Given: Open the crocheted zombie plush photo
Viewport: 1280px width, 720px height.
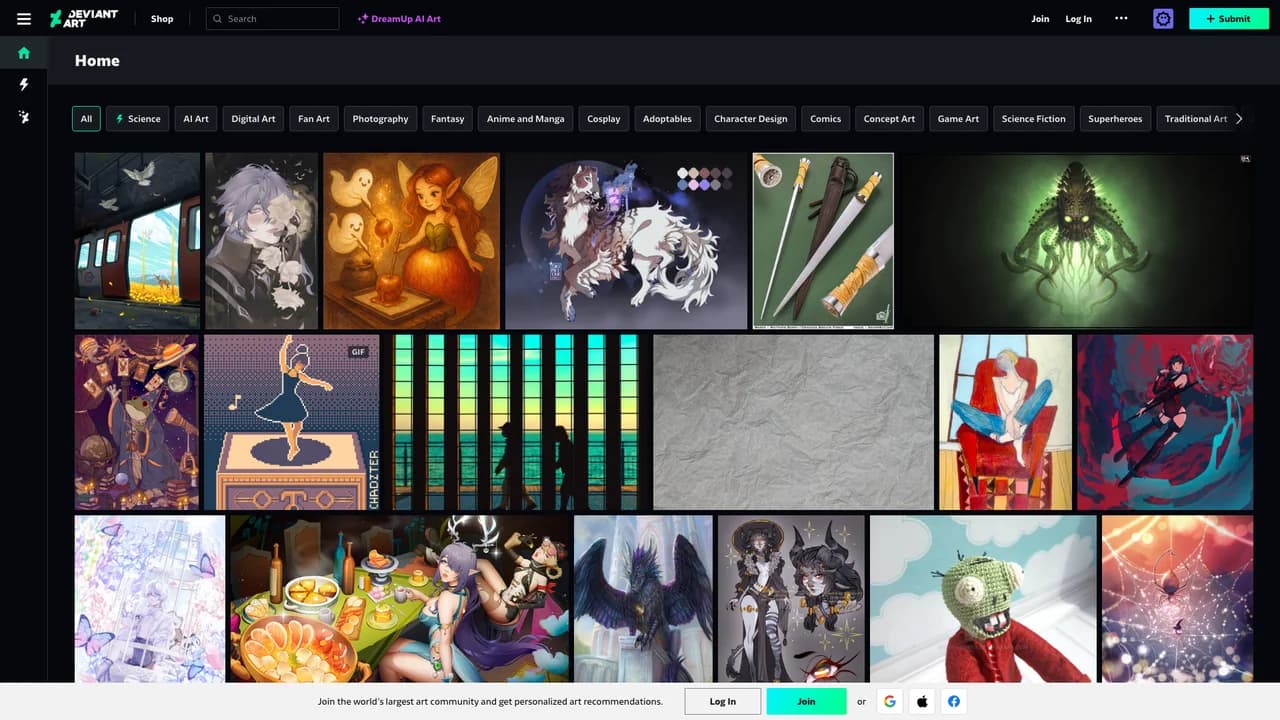Looking at the screenshot, I should pyautogui.click(x=983, y=598).
